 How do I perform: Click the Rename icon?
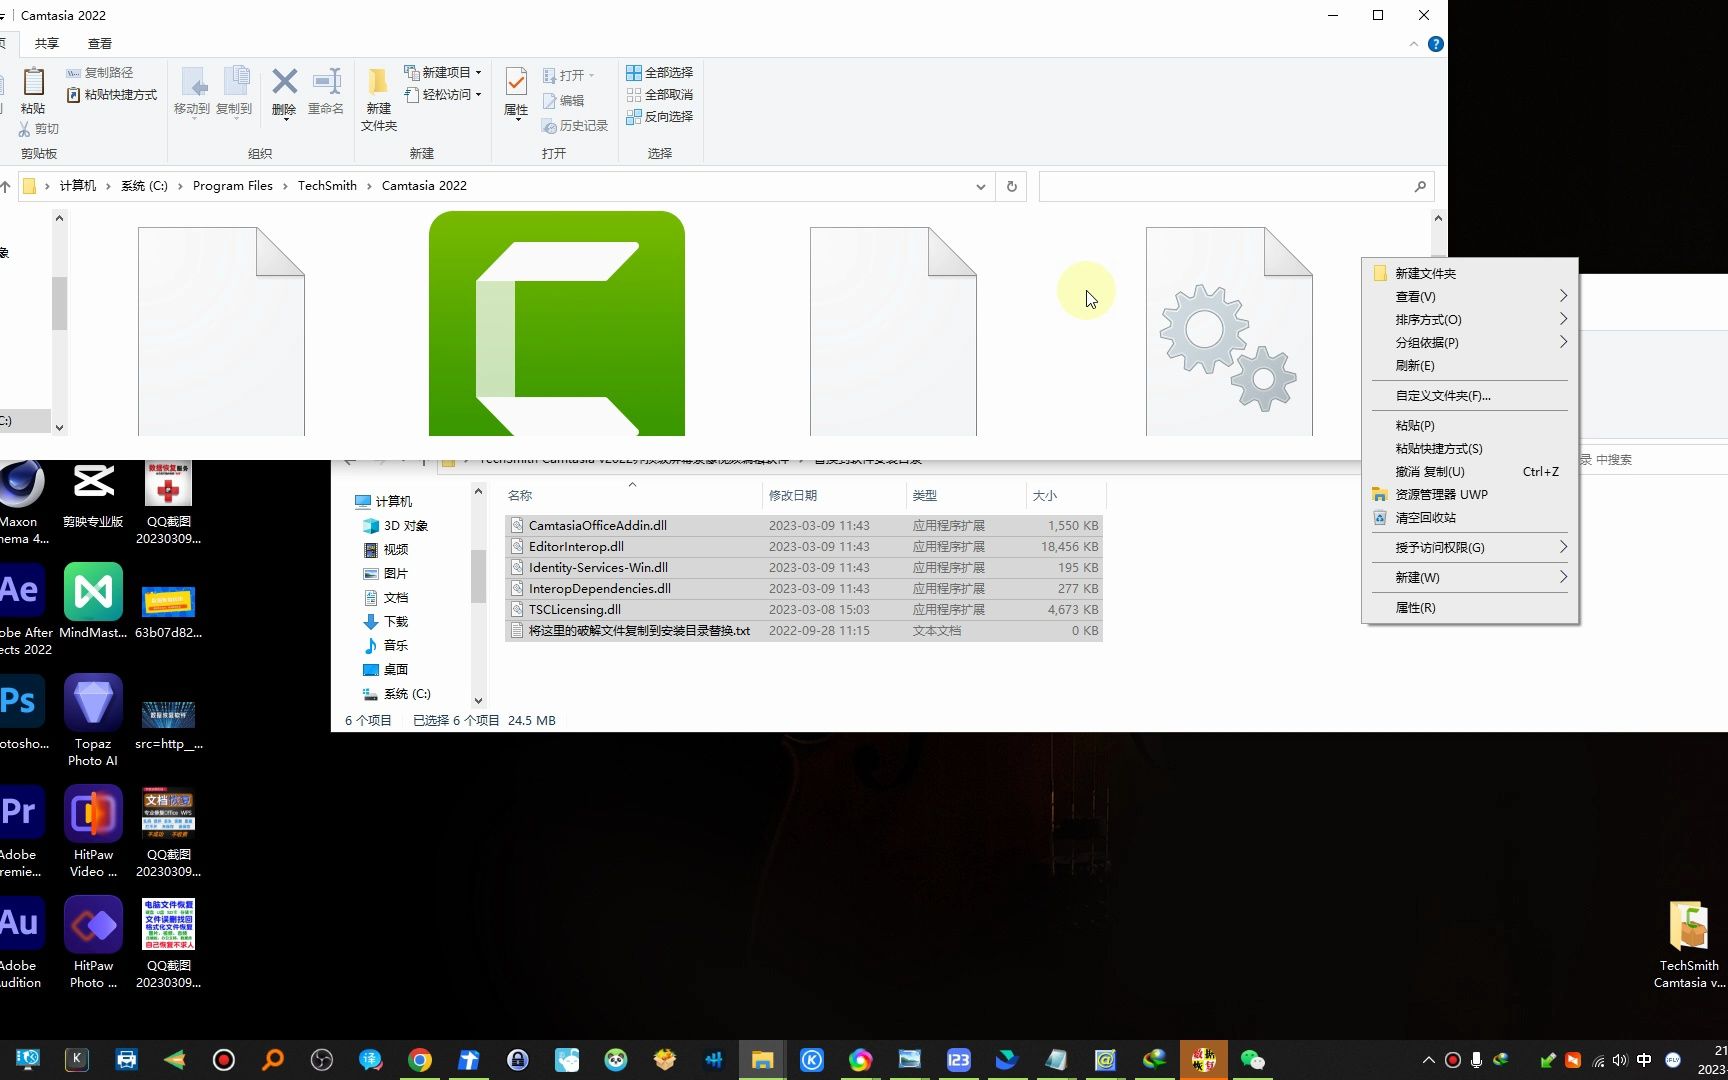326,90
